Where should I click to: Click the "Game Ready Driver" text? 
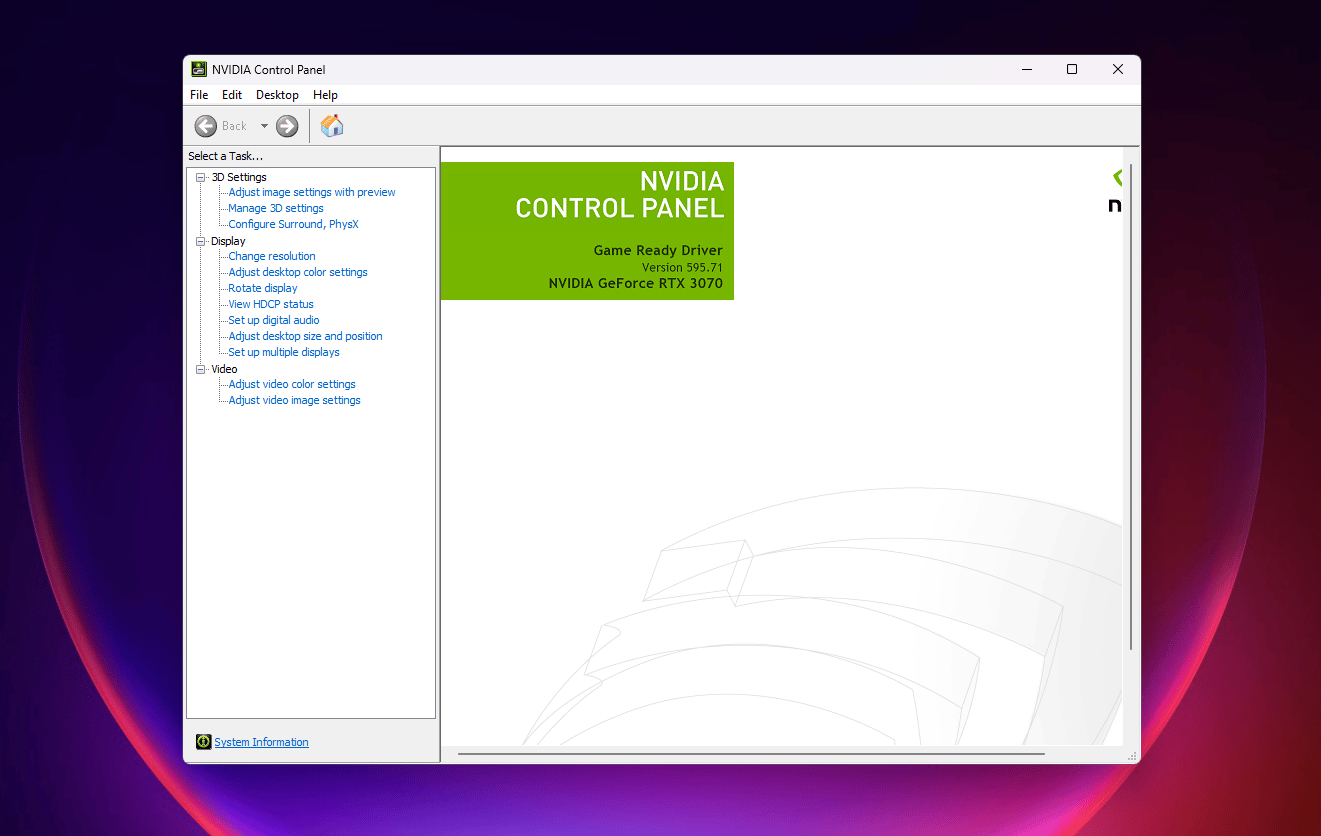coord(658,251)
